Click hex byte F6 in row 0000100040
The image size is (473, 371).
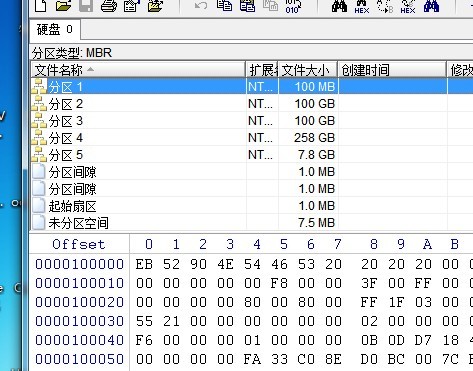(144, 340)
